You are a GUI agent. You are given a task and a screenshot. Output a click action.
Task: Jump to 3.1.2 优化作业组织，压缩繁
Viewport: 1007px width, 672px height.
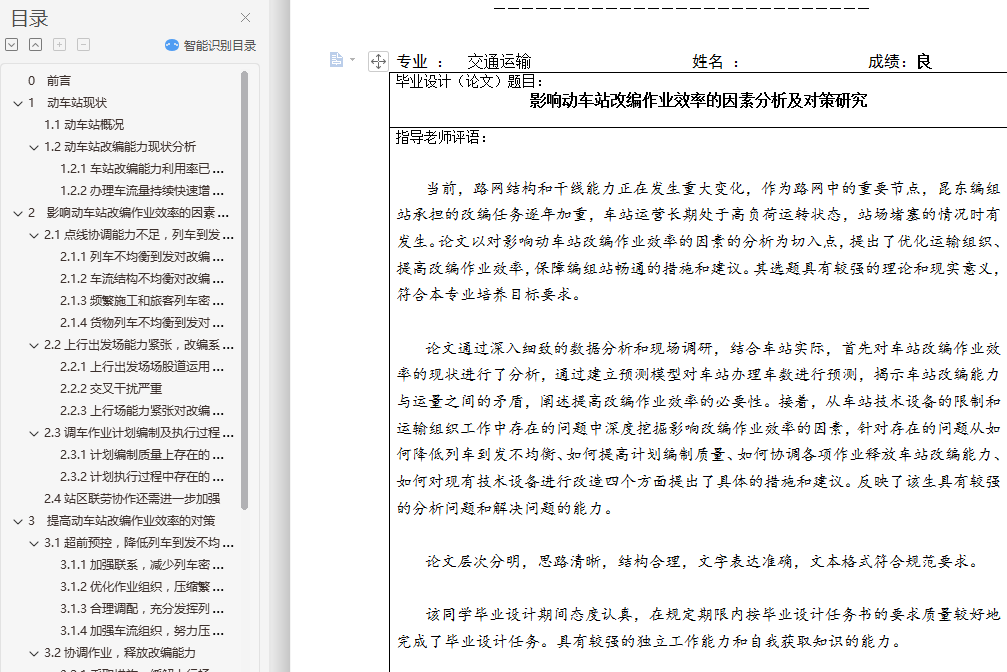pyautogui.click(x=142, y=587)
